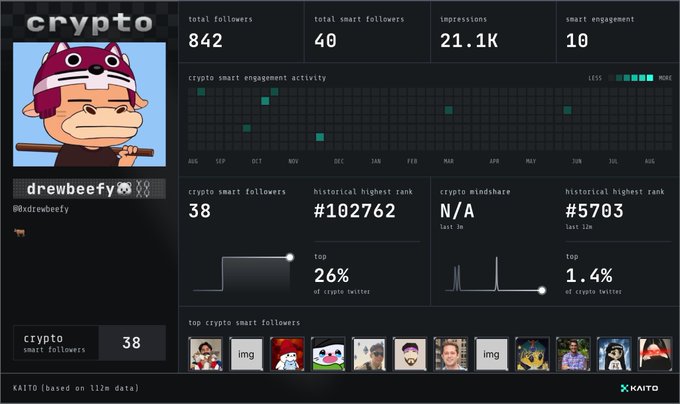Click the total smart followers value 40
This screenshot has height=404, width=680.
(x=325, y=41)
